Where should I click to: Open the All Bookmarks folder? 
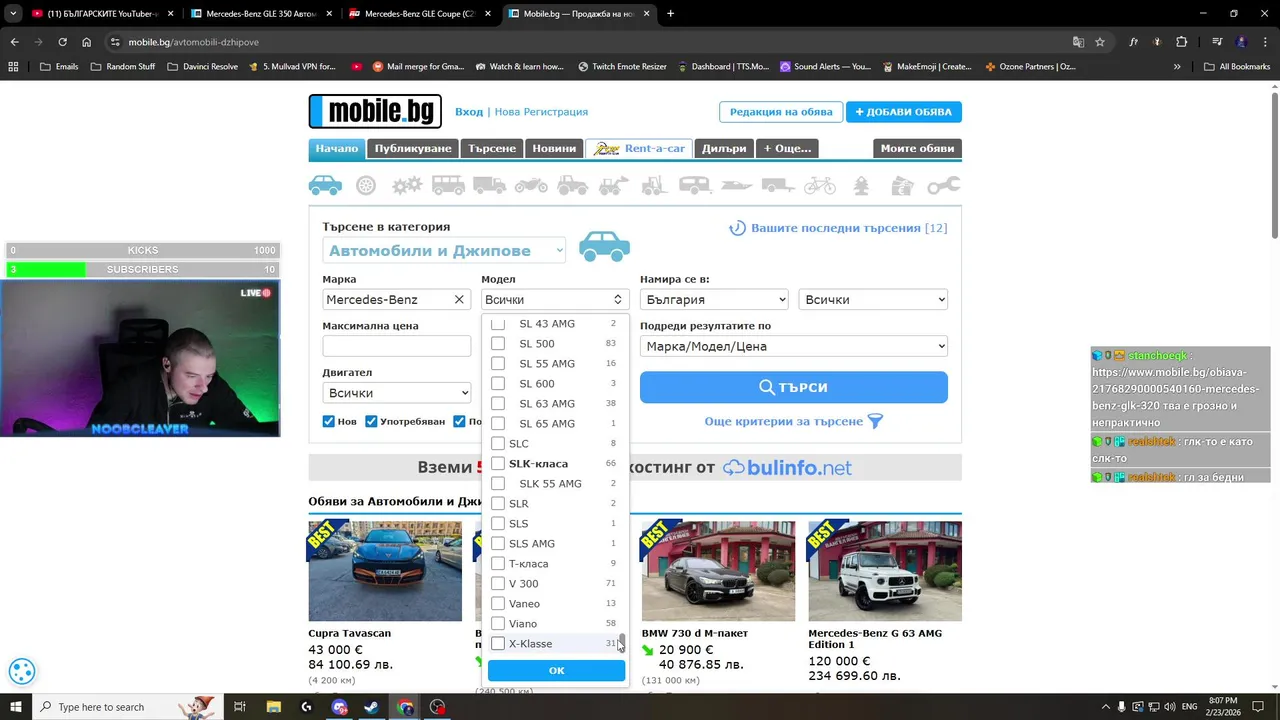click(x=1237, y=67)
